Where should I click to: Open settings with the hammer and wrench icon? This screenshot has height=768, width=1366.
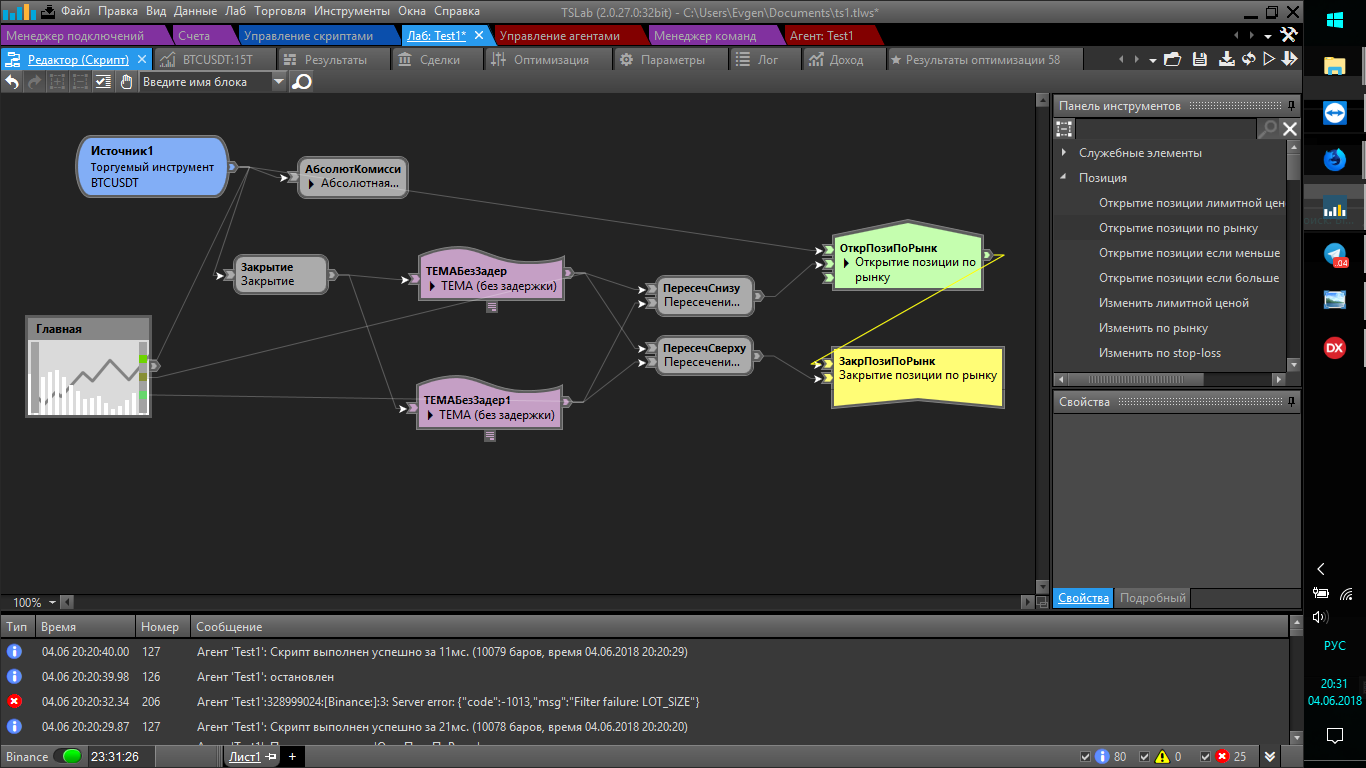coord(1288,35)
